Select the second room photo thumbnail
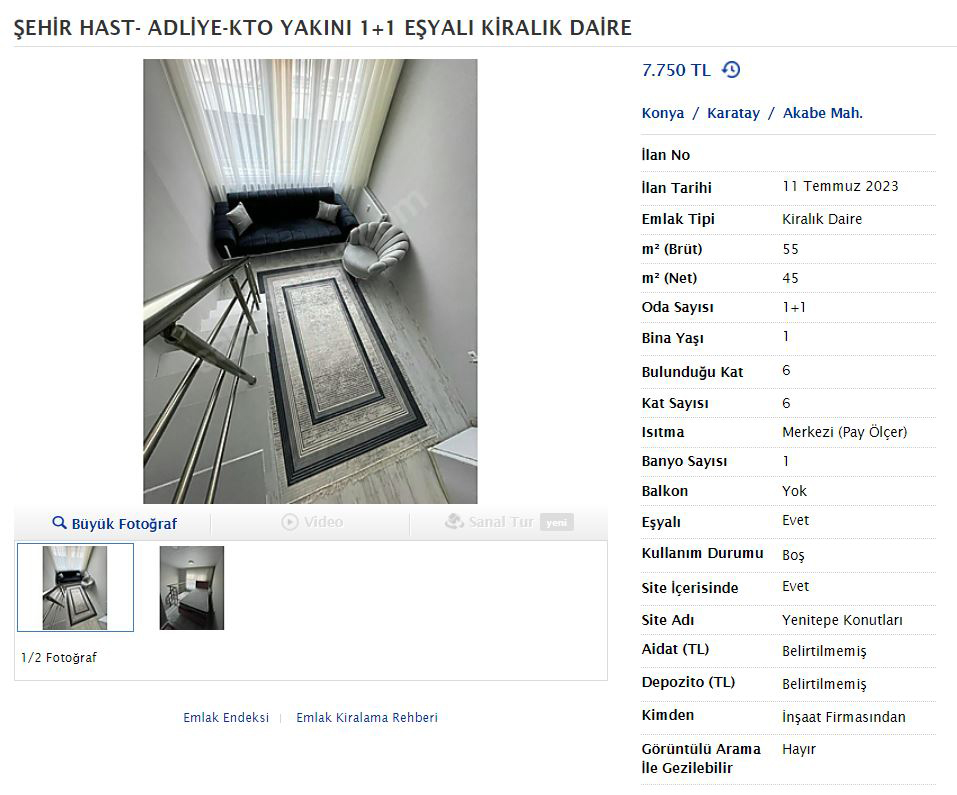 (192, 588)
